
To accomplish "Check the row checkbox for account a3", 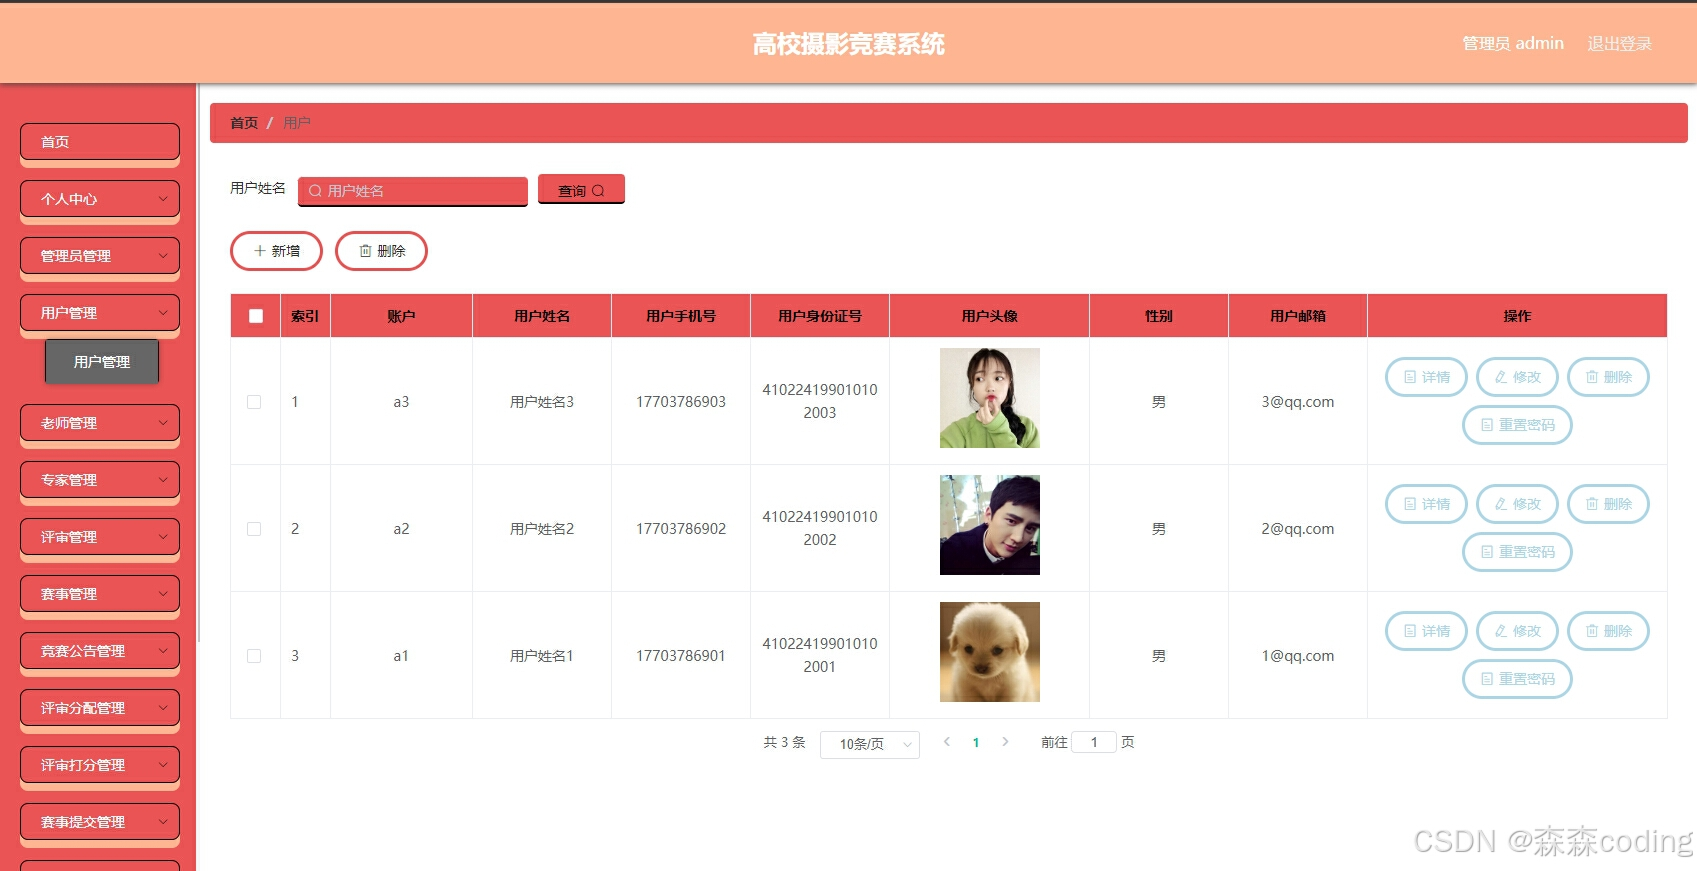I will [254, 402].
